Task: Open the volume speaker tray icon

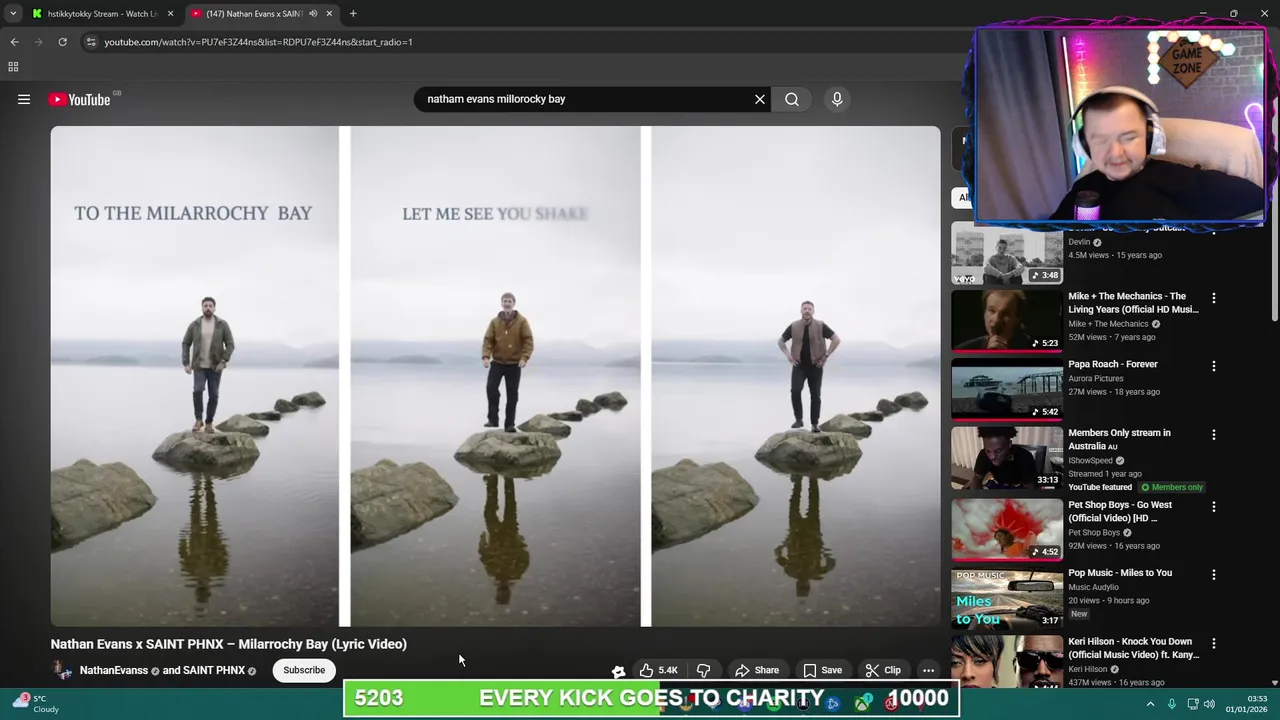Action: tap(1210, 704)
